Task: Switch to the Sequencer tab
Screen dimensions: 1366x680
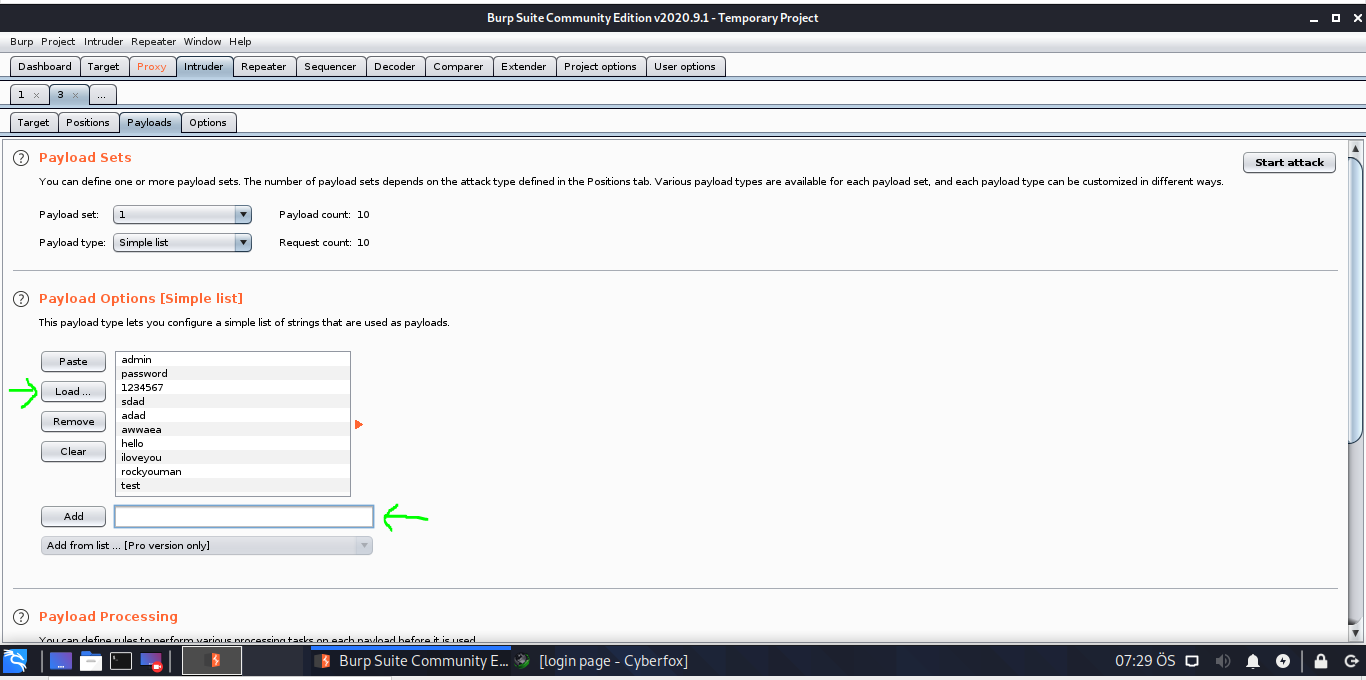Action: click(330, 67)
